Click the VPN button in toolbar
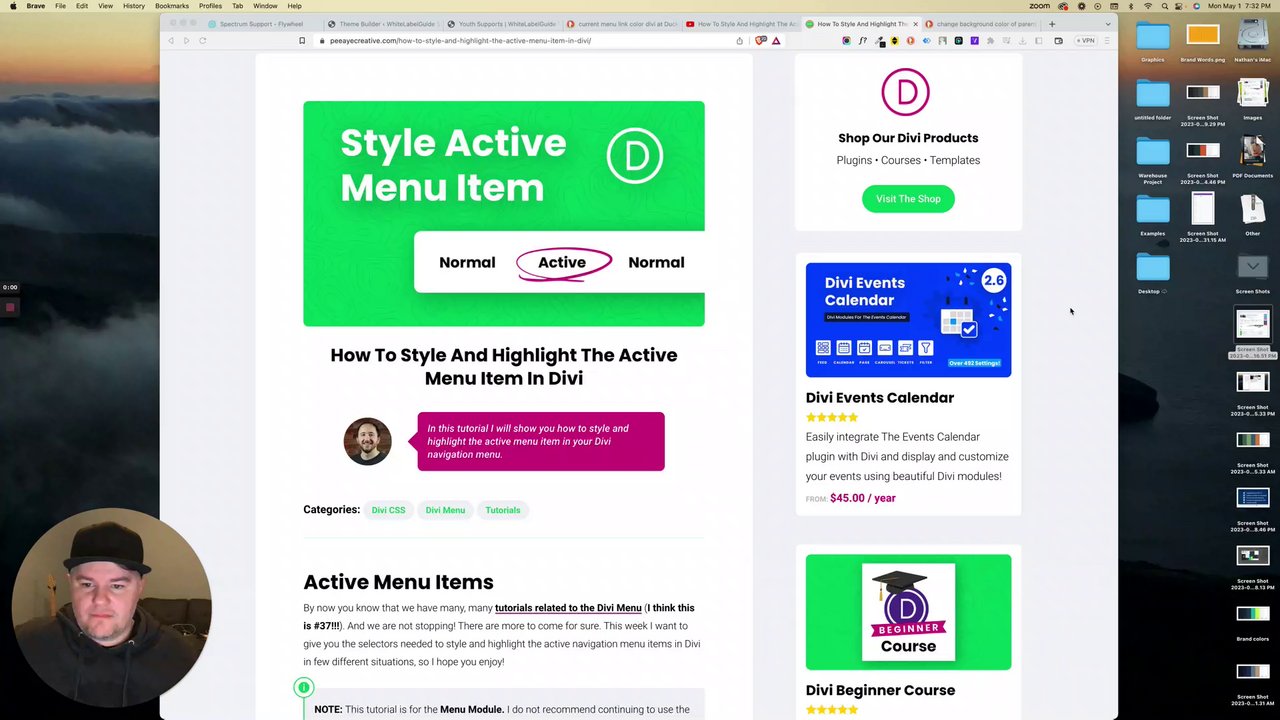 tap(1086, 41)
